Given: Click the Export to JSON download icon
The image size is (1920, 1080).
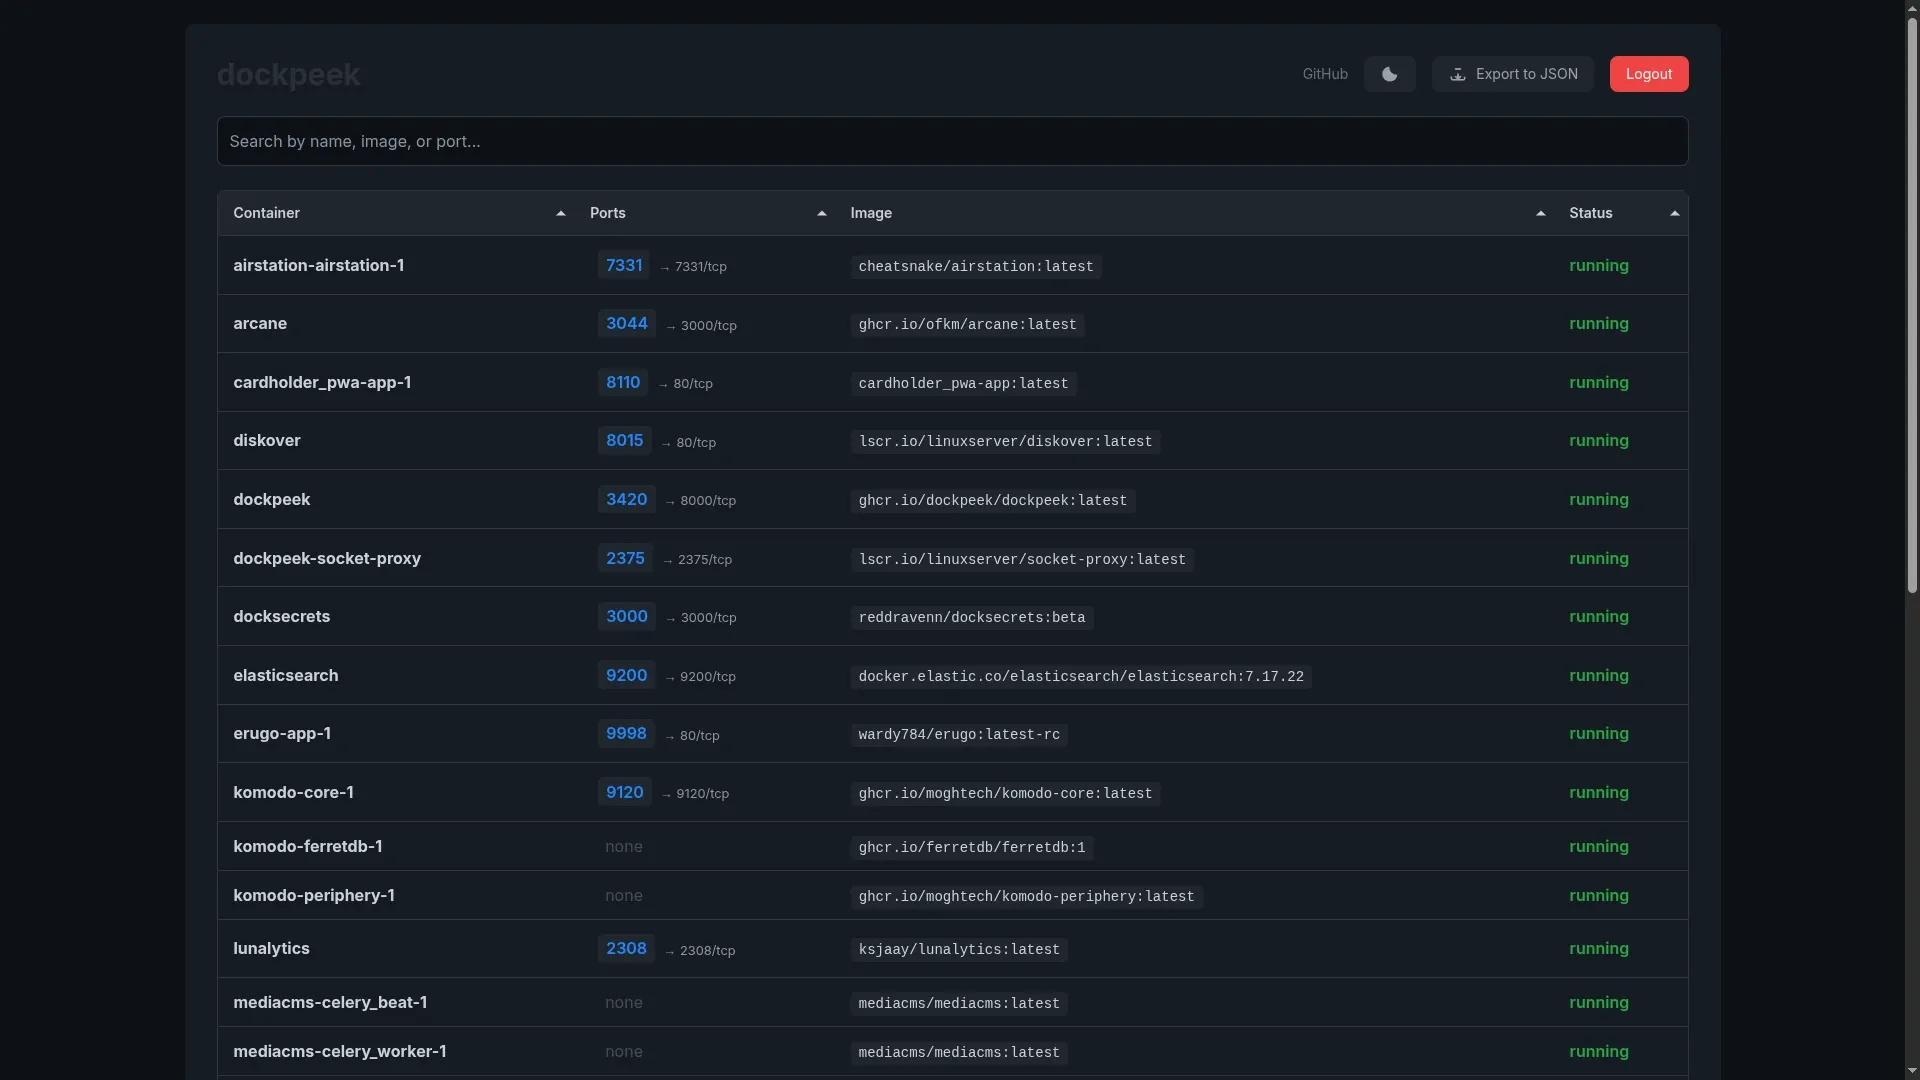Looking at the screenshot, I should pyautogui.click(x=1458, y=74).
